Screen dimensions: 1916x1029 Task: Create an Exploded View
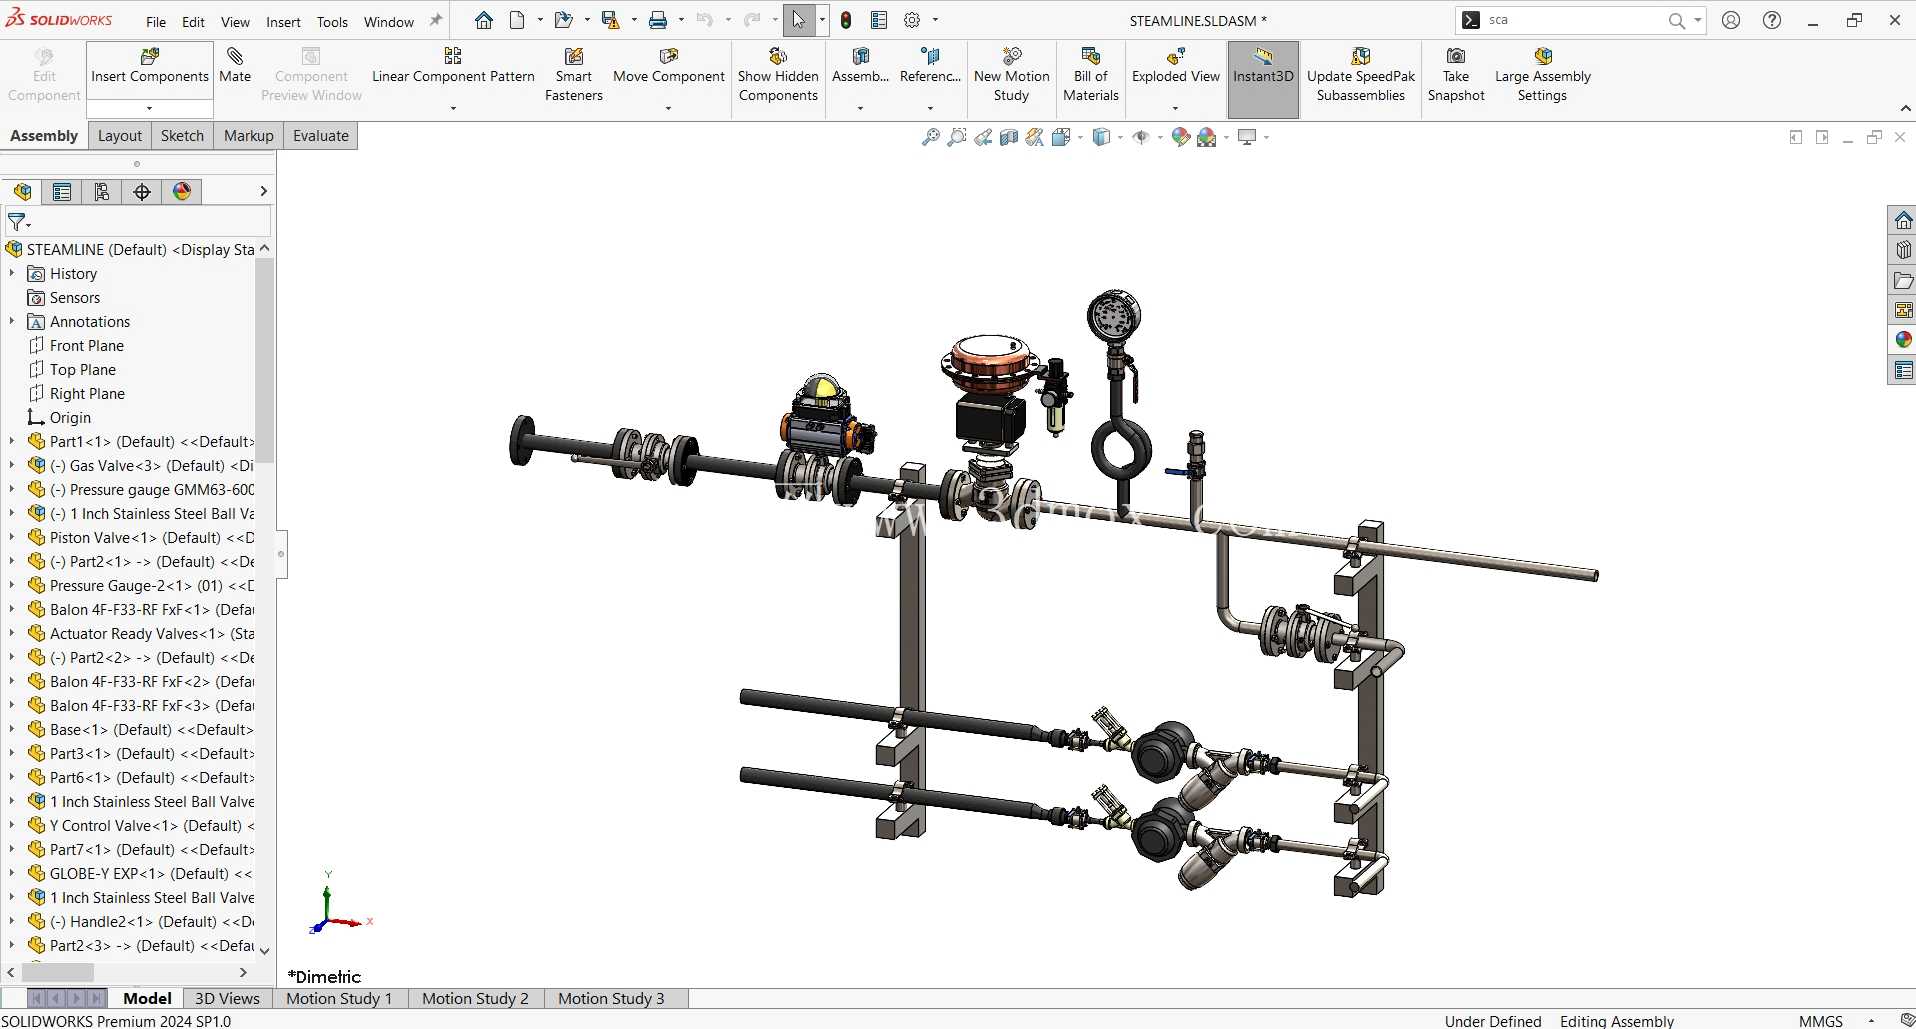click(1175, 66)
